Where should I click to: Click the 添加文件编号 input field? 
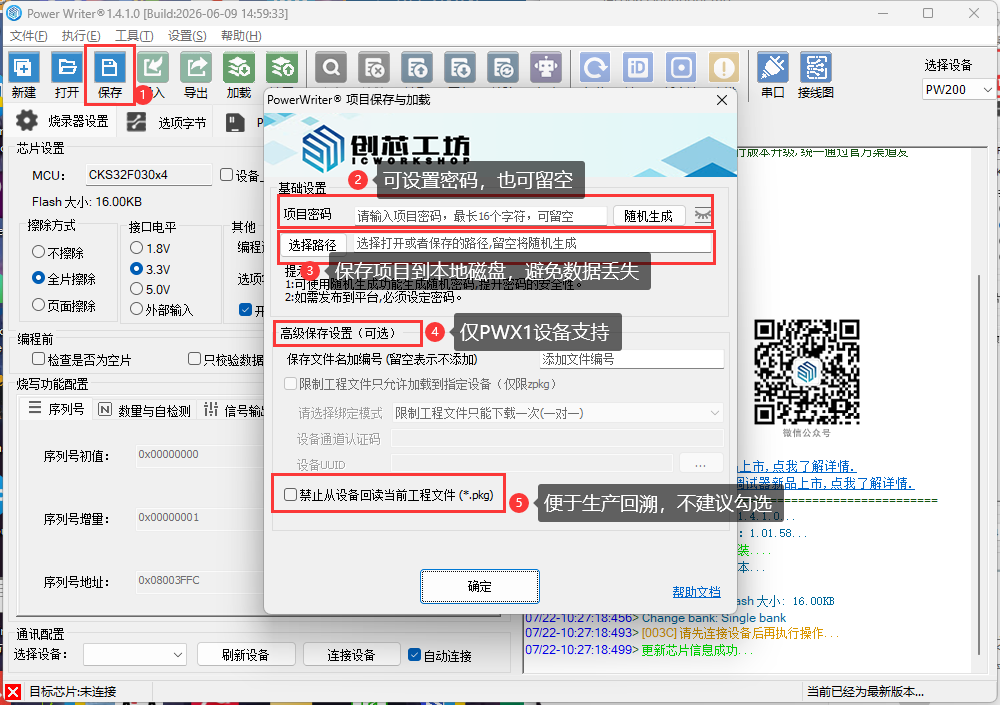coord(631,359)
